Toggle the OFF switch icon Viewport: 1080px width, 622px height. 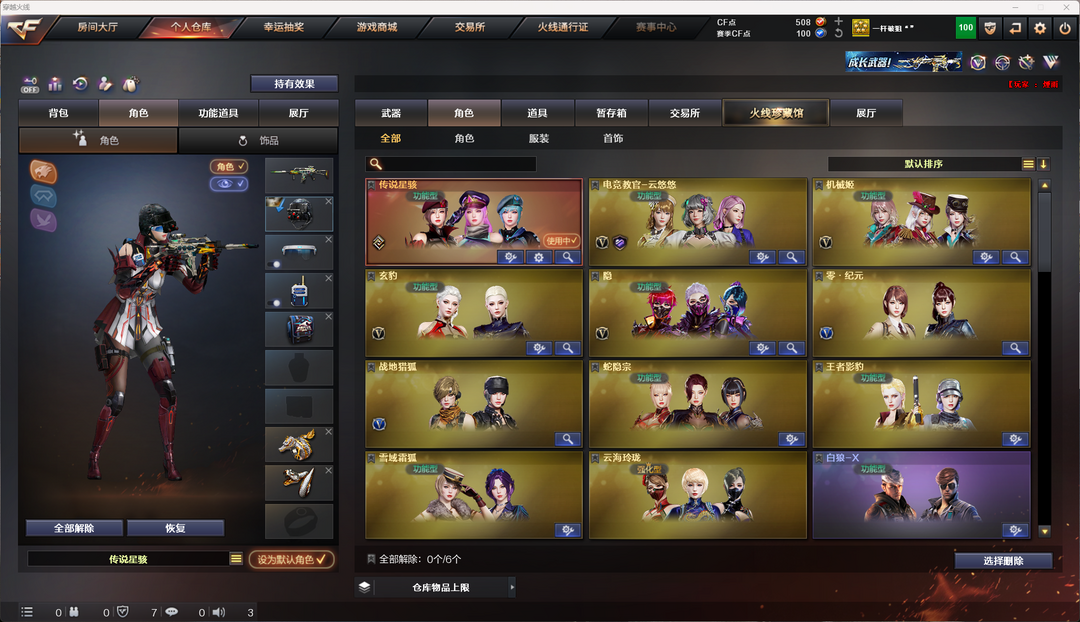pyautogui.click(x=30, y=85)
